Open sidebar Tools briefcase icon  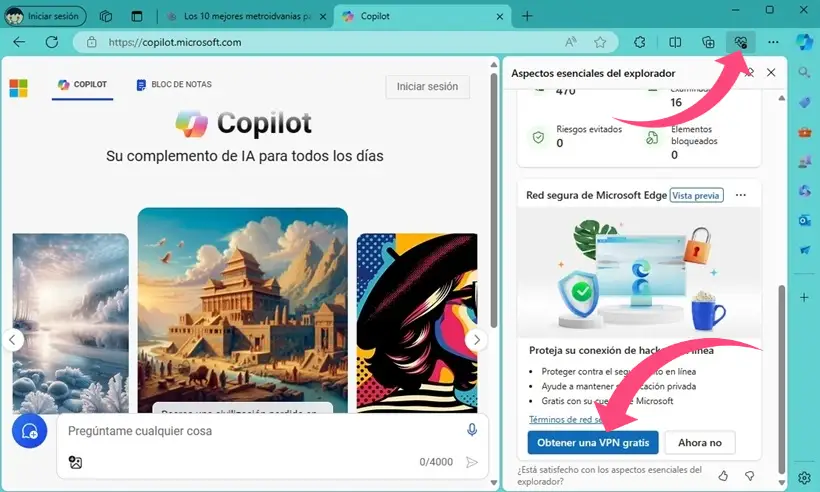click(804, 132)
